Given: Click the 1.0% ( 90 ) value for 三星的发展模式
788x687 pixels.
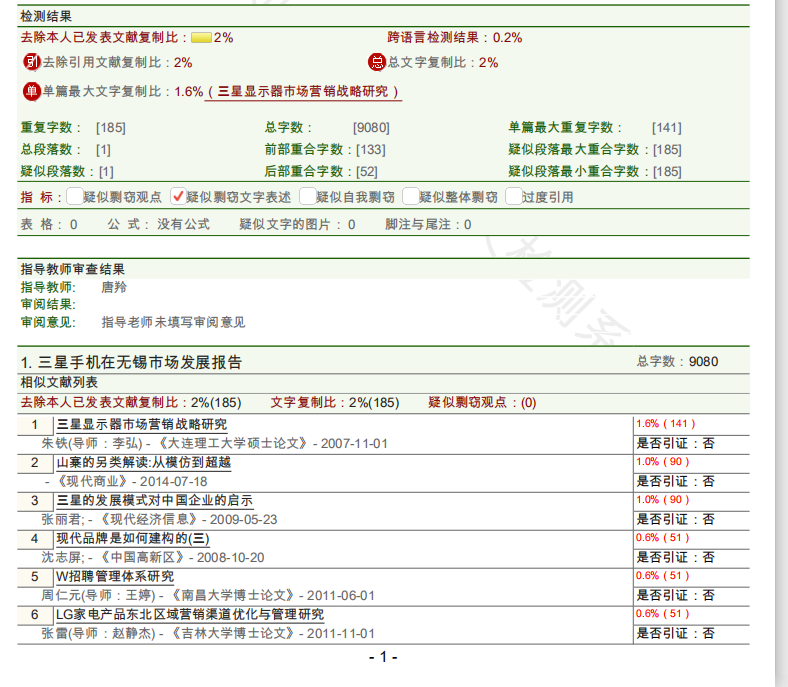Looking at the screenshot, I should 662,500.
